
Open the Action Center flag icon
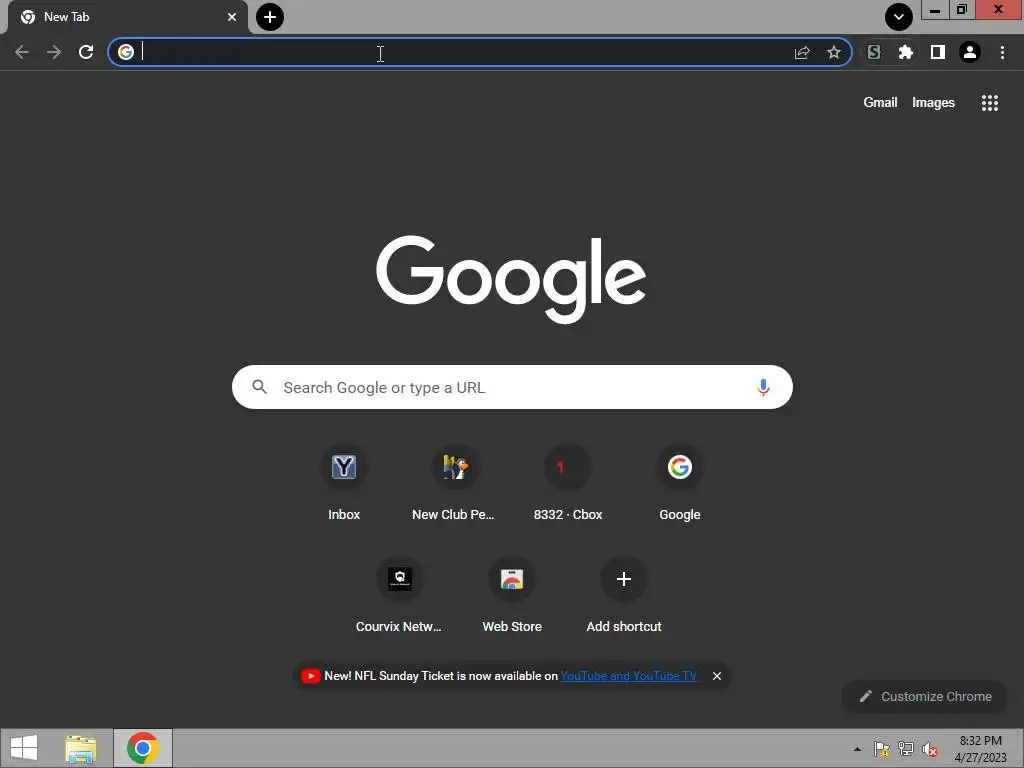pyautogui.click(x=882, y=749)
